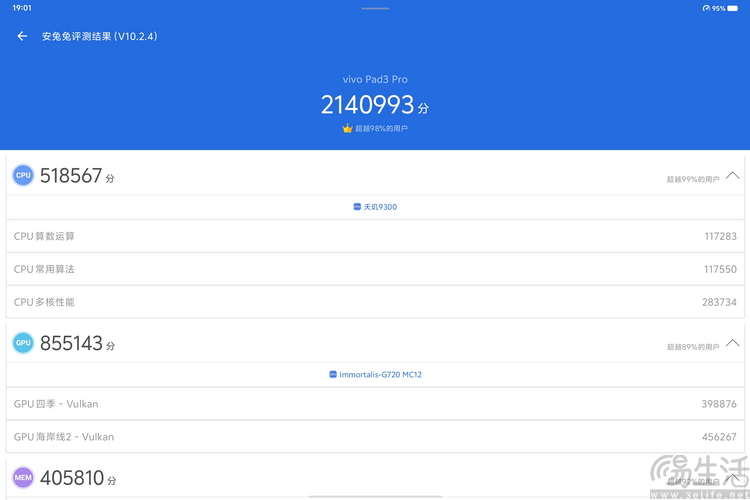The height and width of the screenshot is (500, 750).
Task: Tap the 19:01 clock in the status bar
Action: (x=22, y=8)
